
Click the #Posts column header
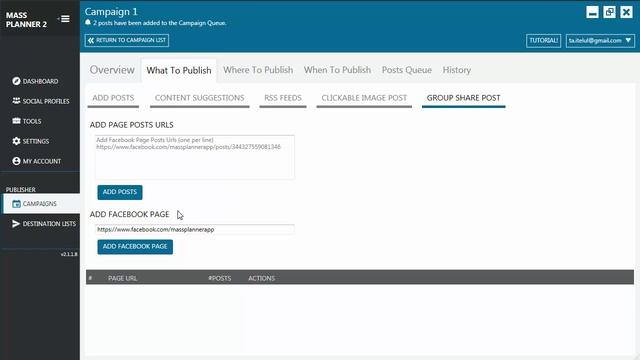pos(220,278)
